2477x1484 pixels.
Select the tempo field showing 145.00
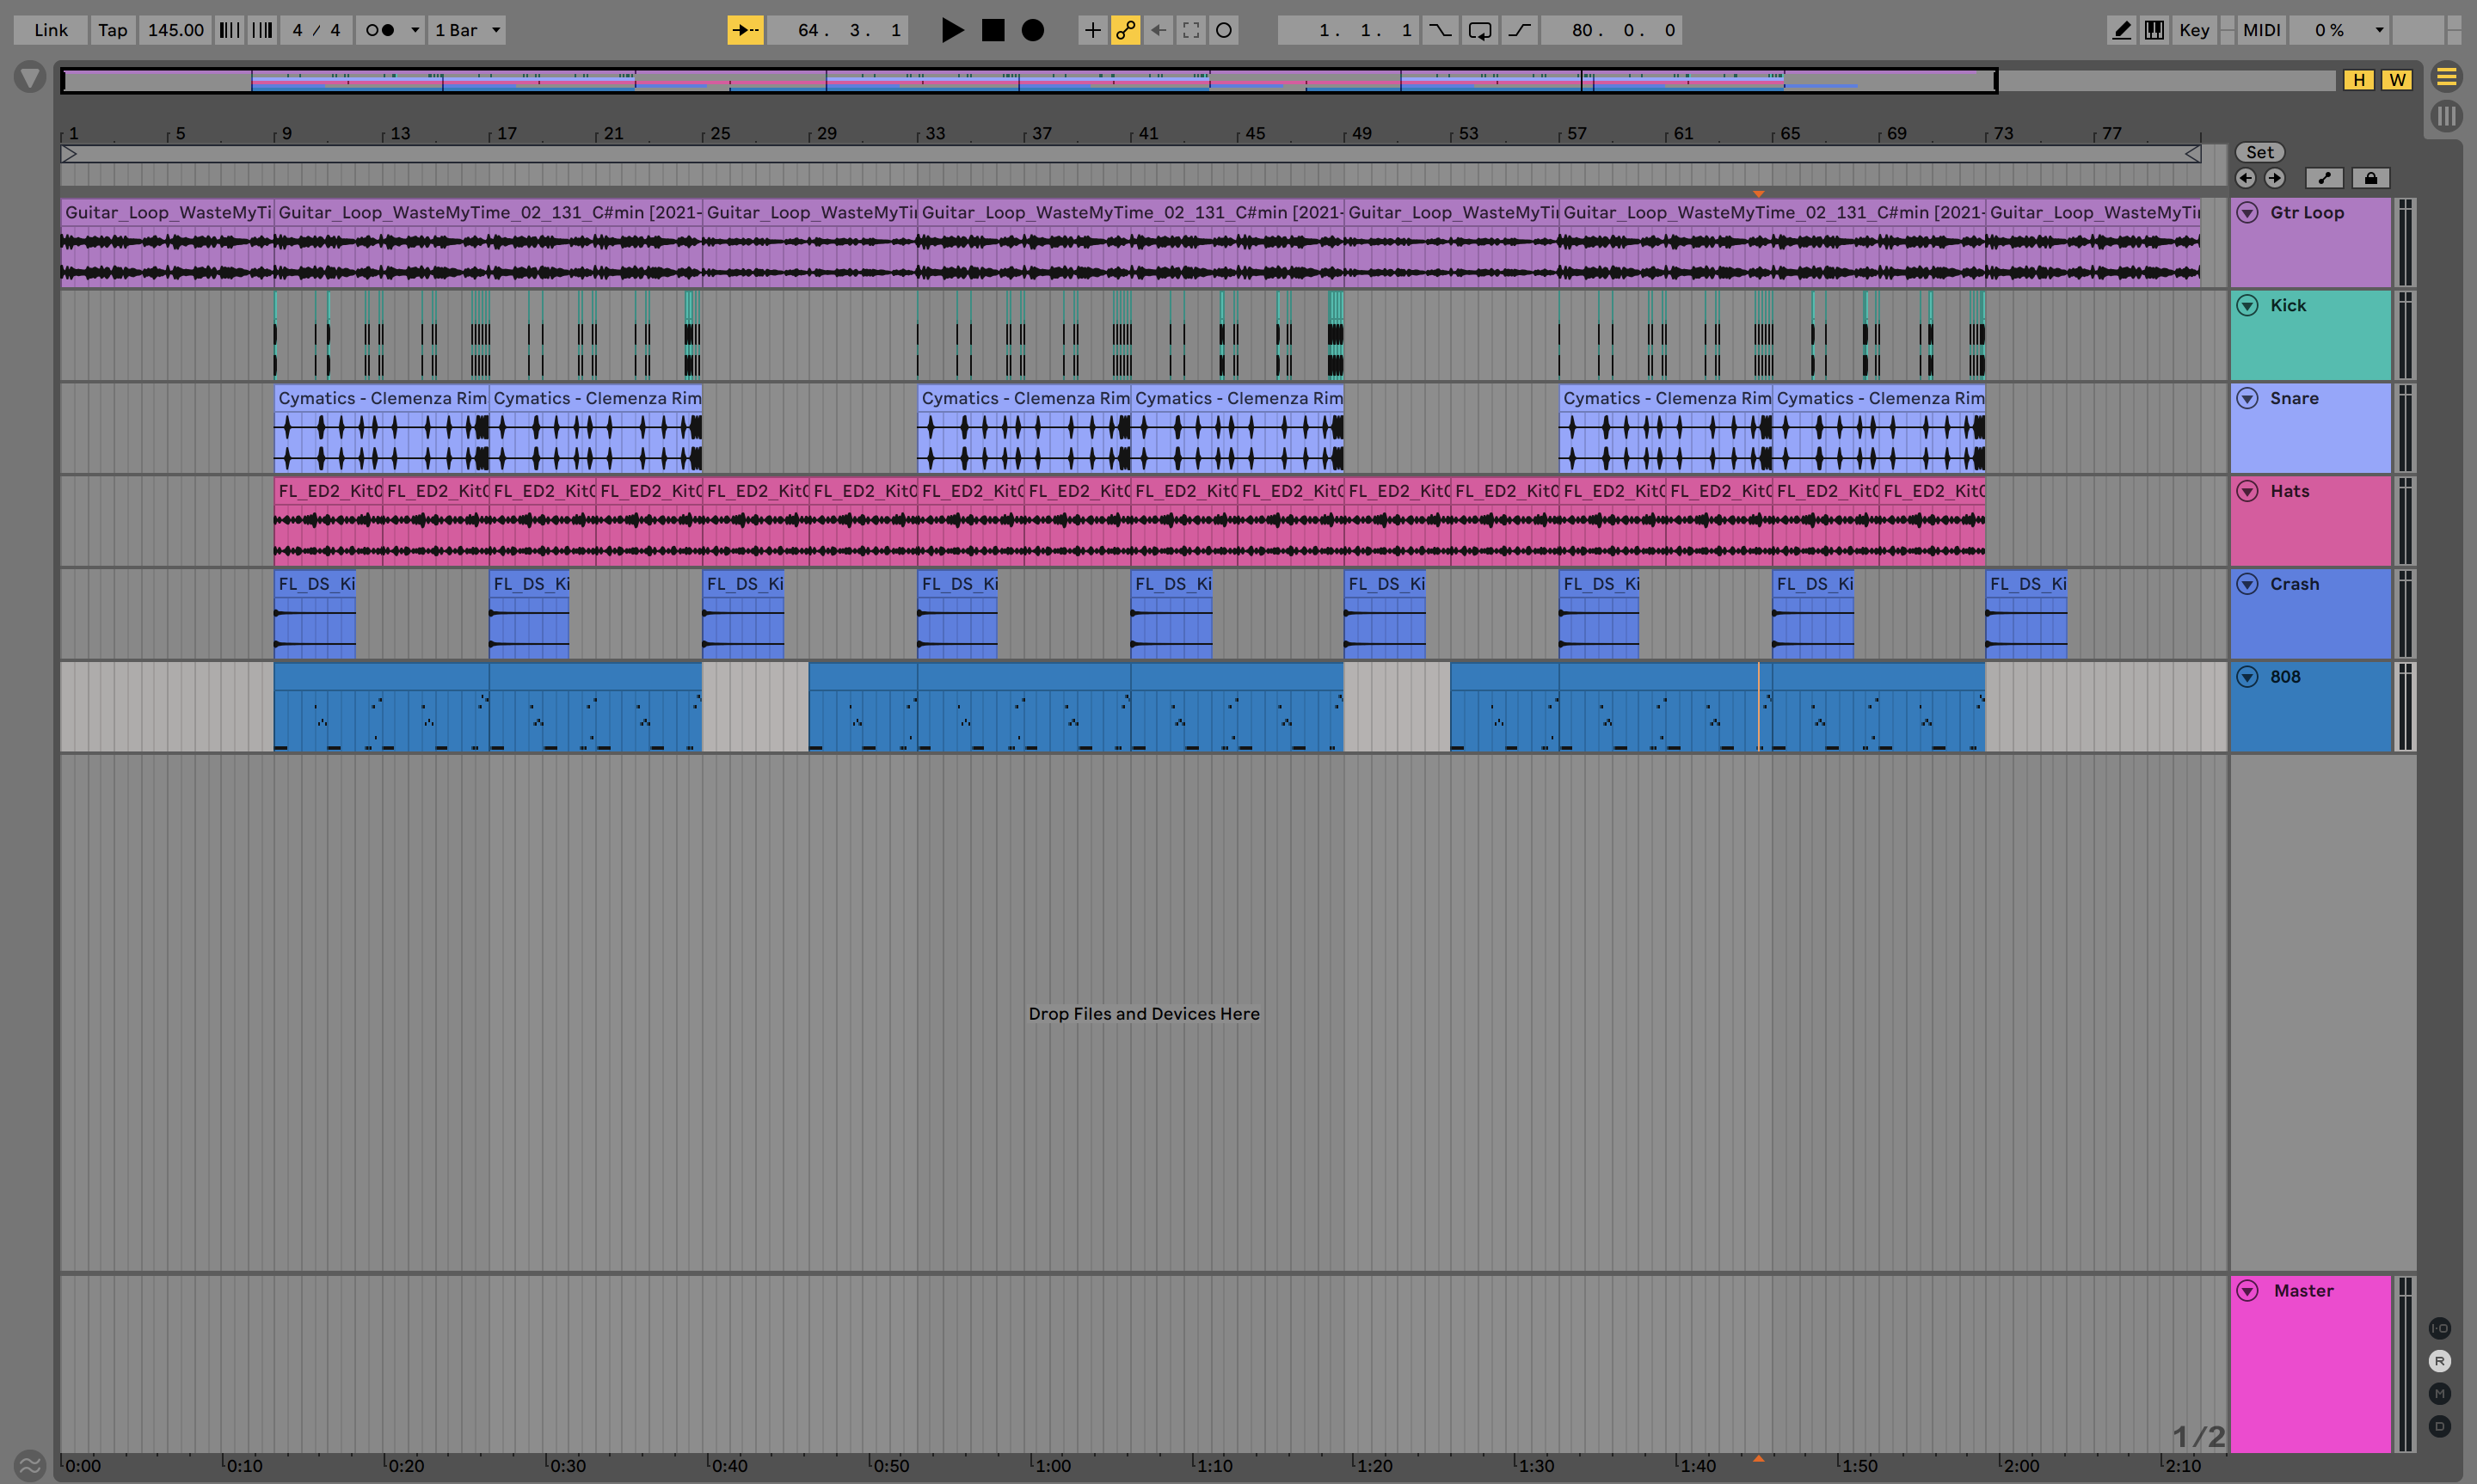pos(175,30)
